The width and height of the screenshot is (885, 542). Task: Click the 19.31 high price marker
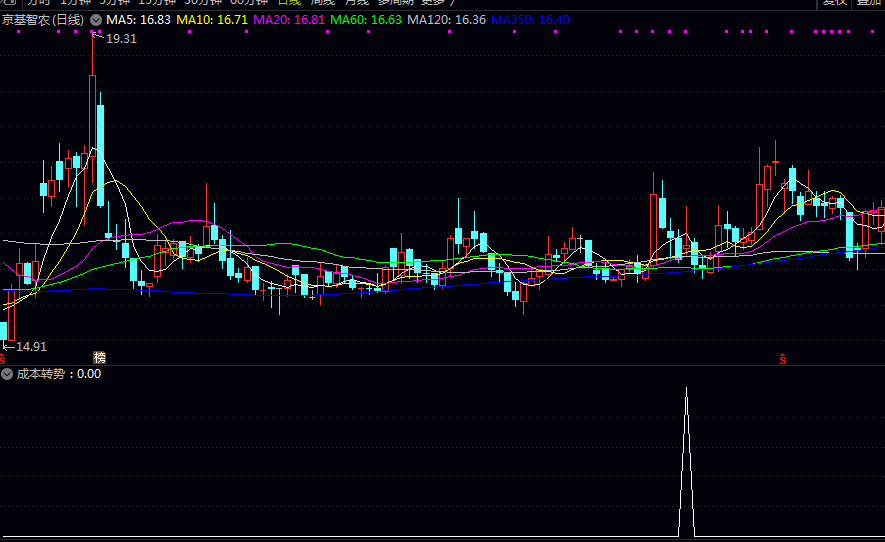coord(121,39)
